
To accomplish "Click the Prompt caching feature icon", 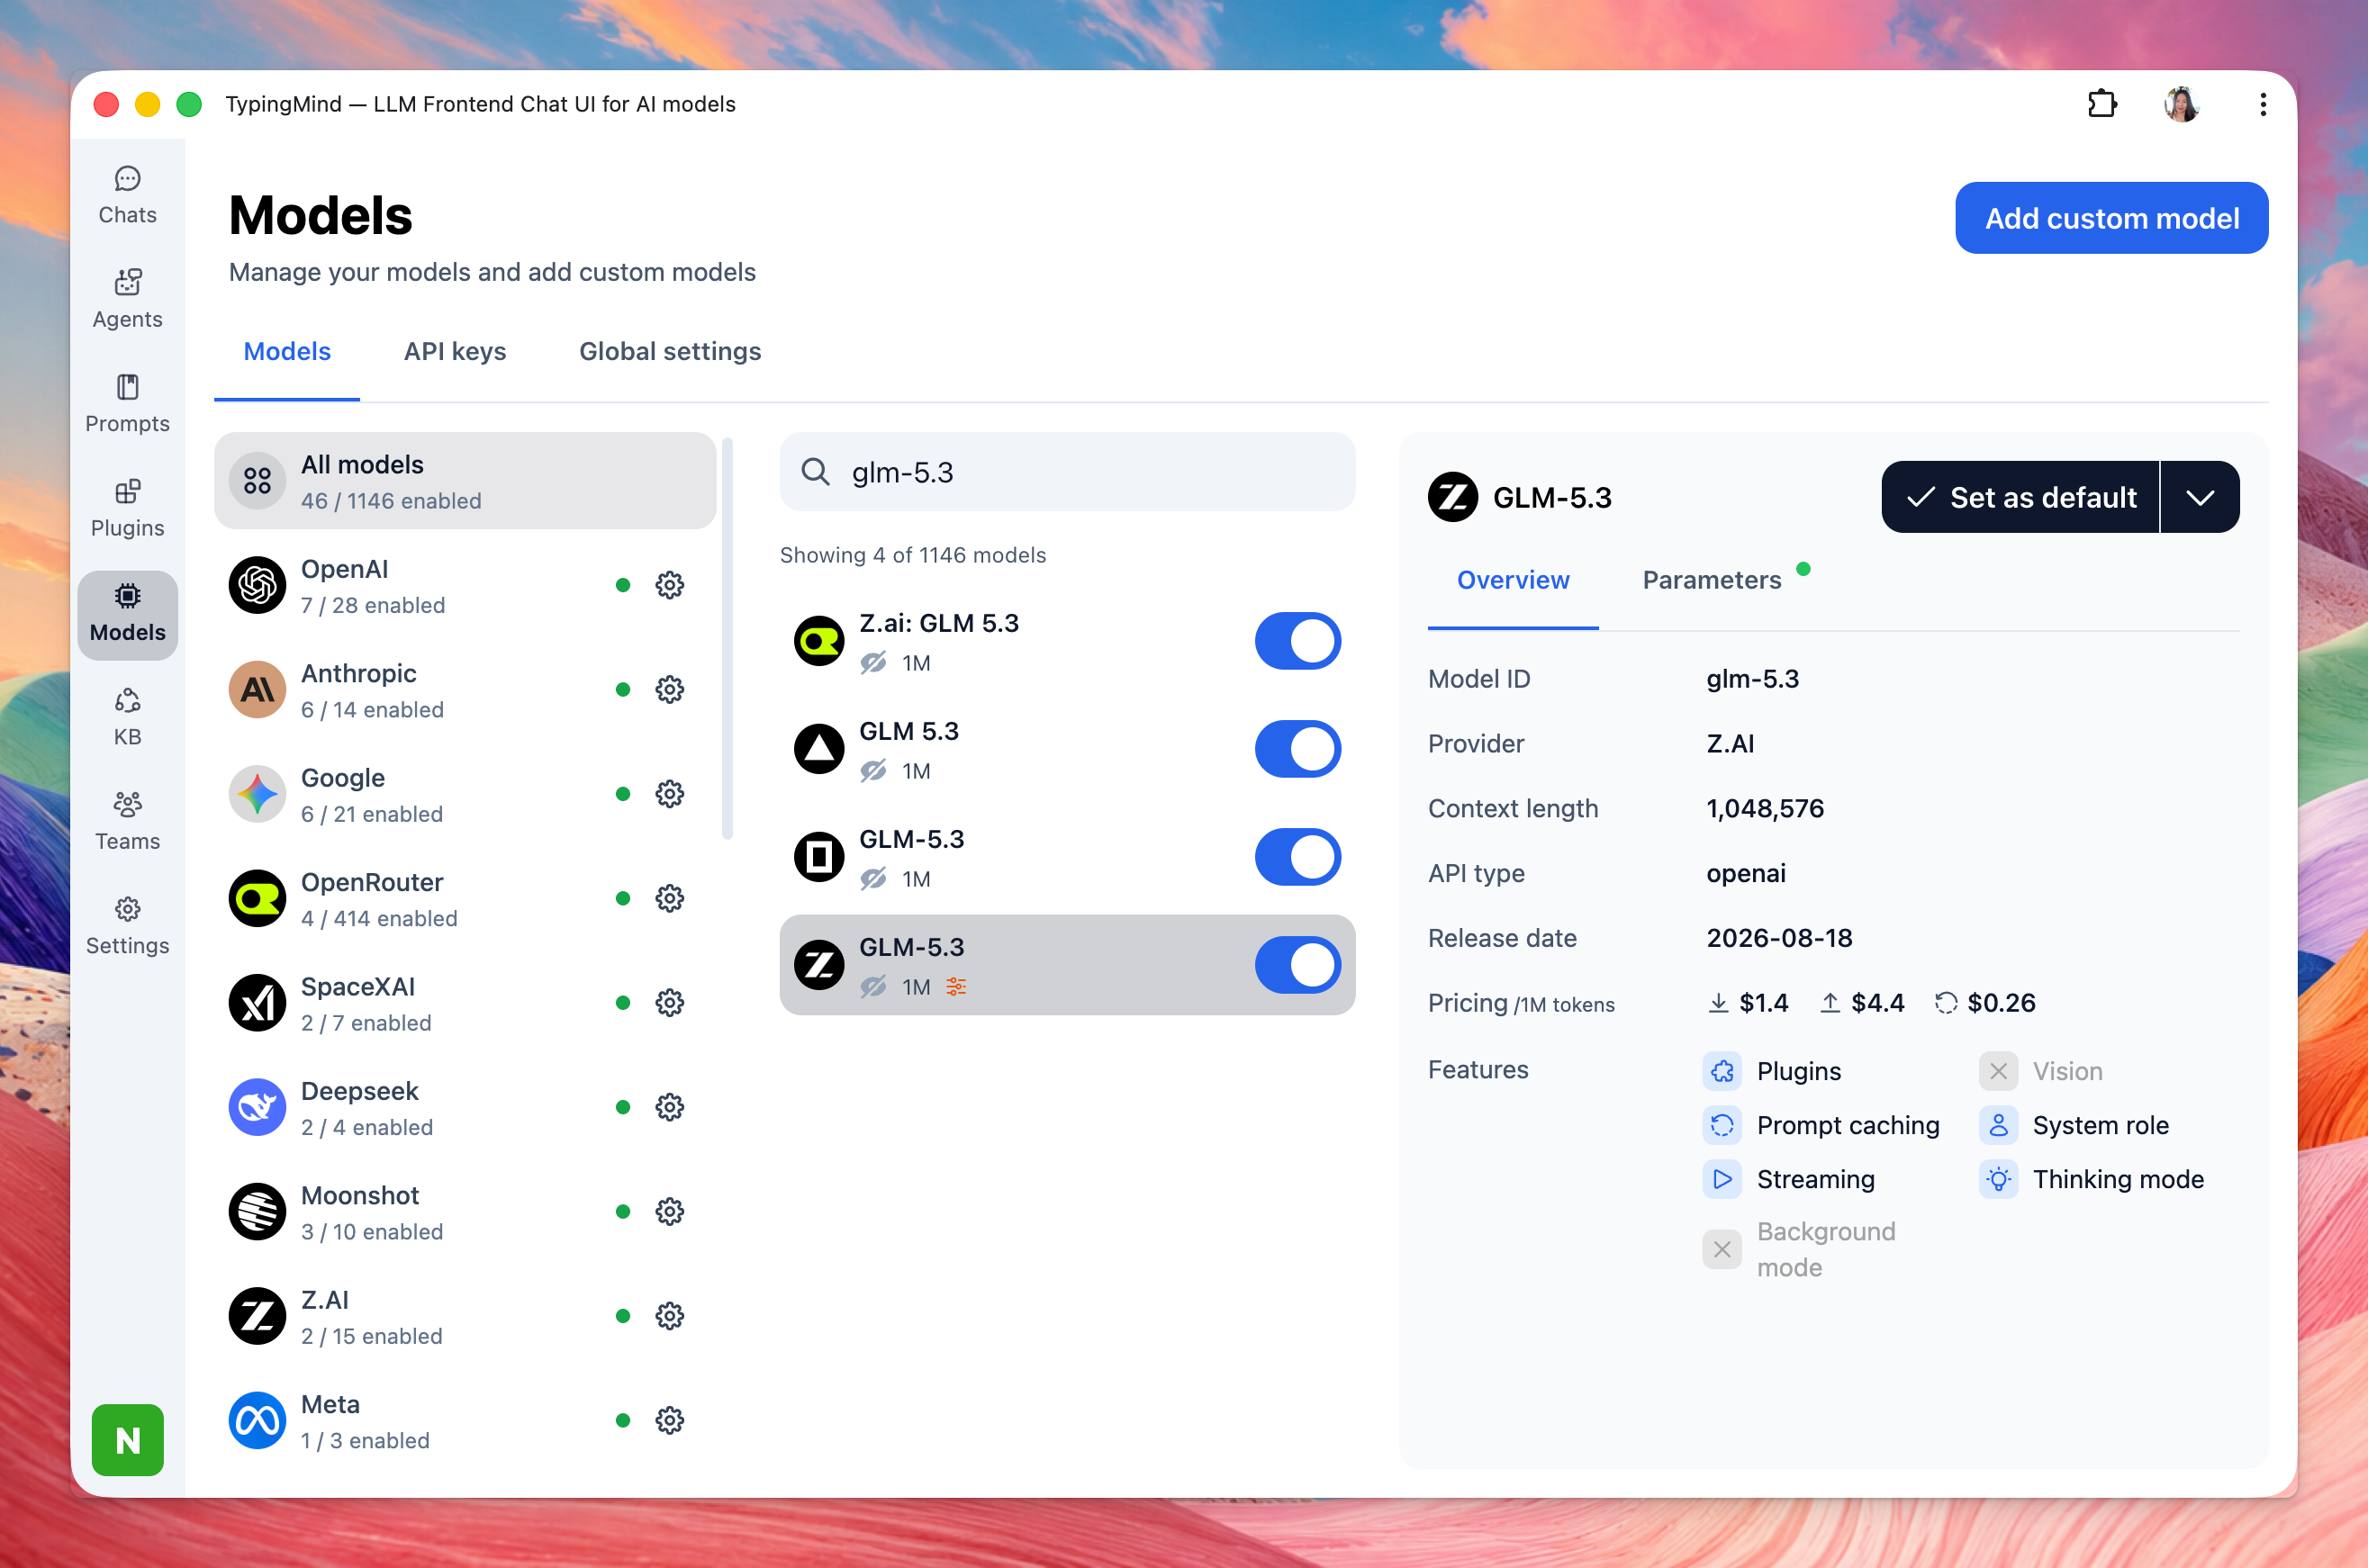I will 1722,1125.
